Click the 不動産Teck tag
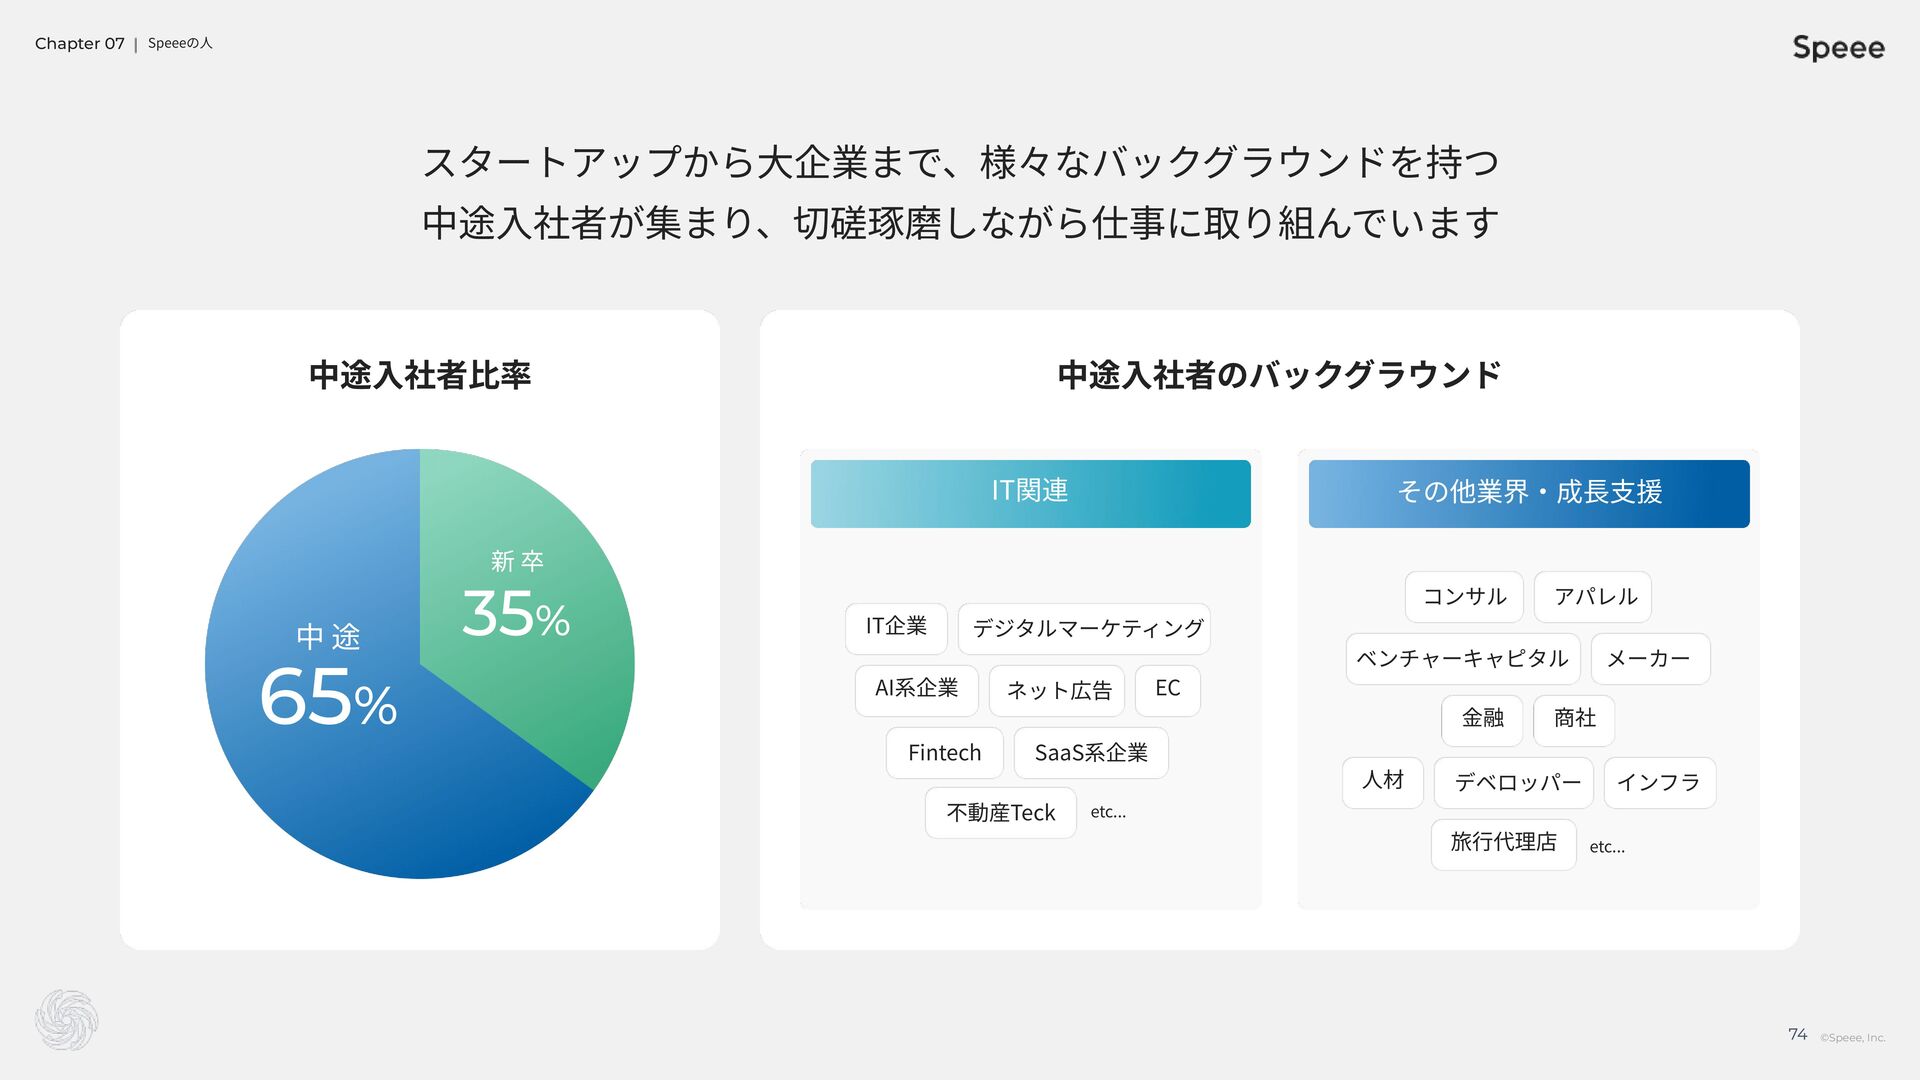 click(1000, 813)
